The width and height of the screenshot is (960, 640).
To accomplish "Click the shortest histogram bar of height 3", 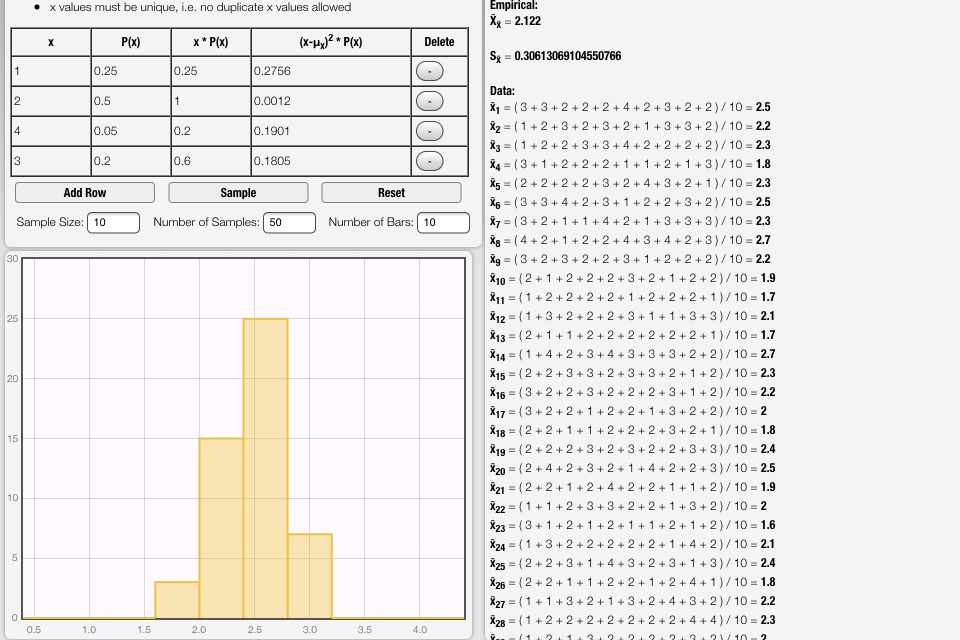I will (177, 600).
